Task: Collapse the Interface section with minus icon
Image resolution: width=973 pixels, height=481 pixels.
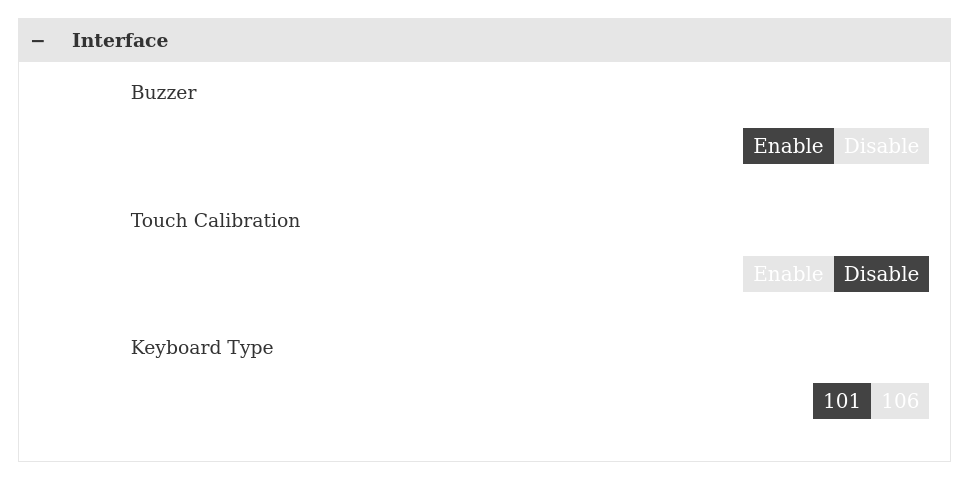Action: coord(38,41)
